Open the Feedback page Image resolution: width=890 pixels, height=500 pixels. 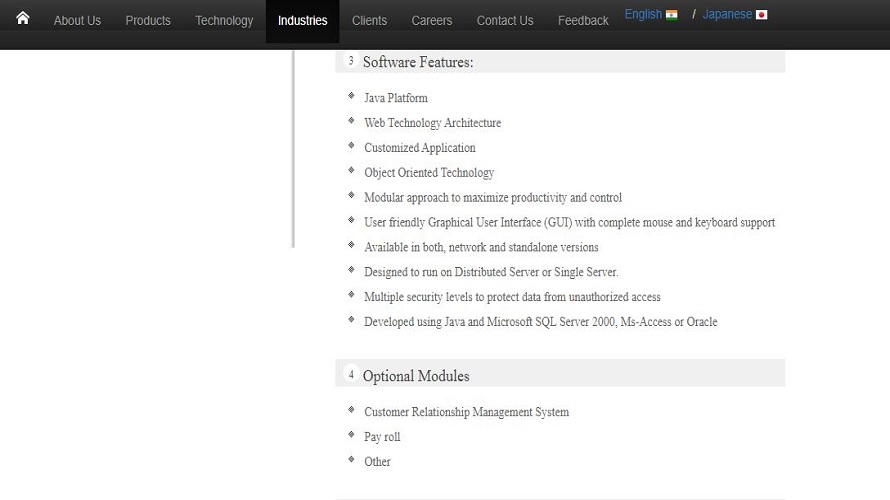pyautogui.click(x=583, y=20)
